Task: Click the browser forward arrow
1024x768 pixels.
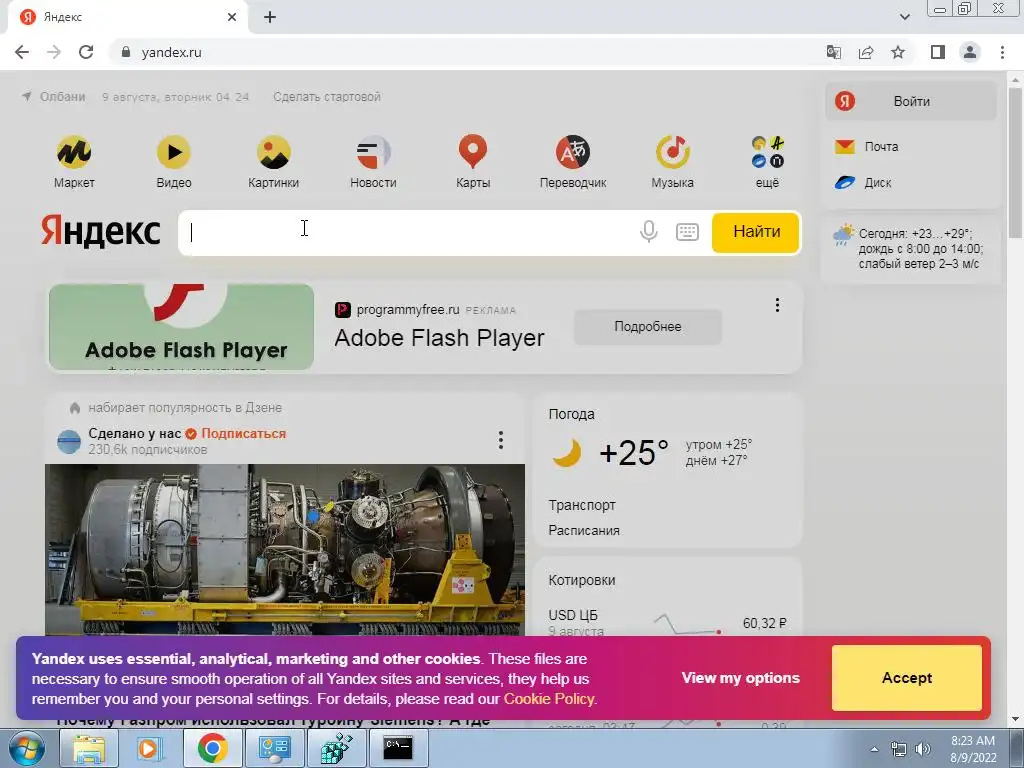Action: click(x=54, y=52)
